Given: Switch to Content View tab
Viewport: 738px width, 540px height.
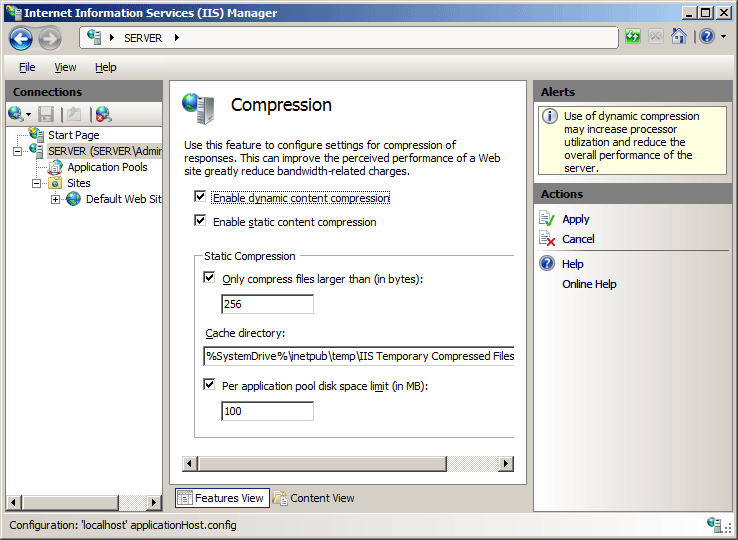Looking at the screenshot, I should coord(314,498).
